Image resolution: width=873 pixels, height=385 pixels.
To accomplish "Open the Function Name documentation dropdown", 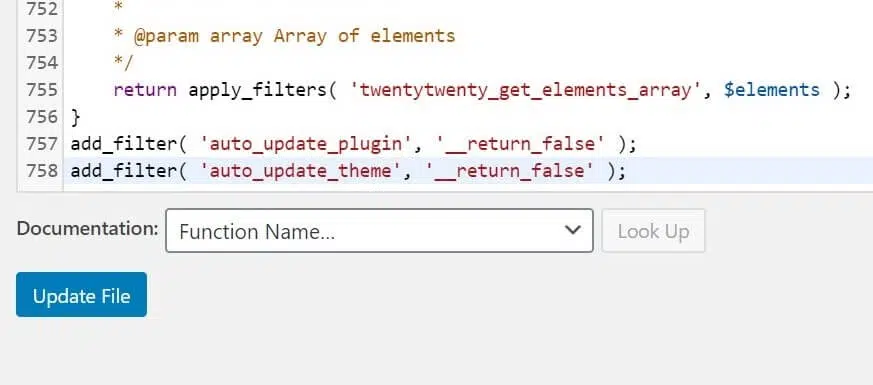I will (x=379, y=231).
